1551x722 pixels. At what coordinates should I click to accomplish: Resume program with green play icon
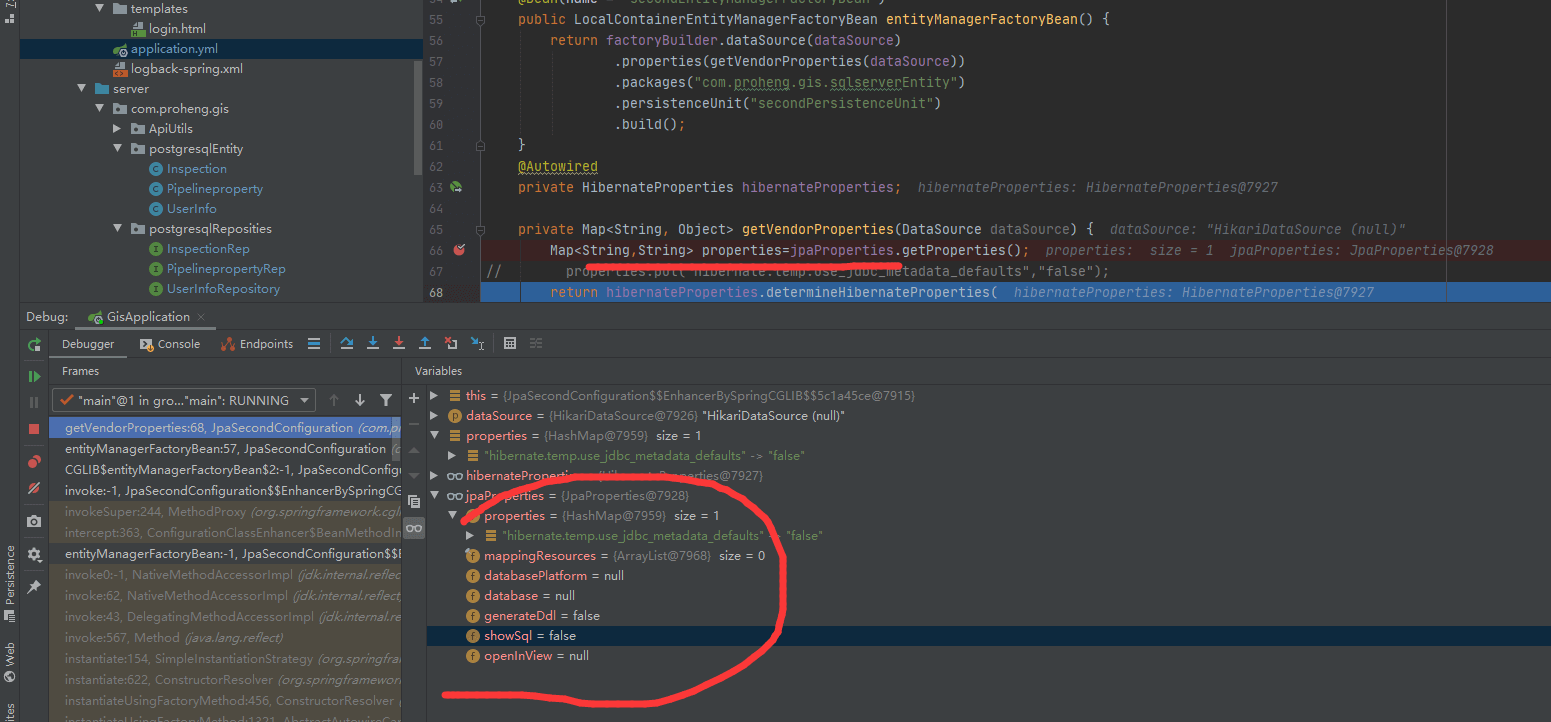coord(34,376)
